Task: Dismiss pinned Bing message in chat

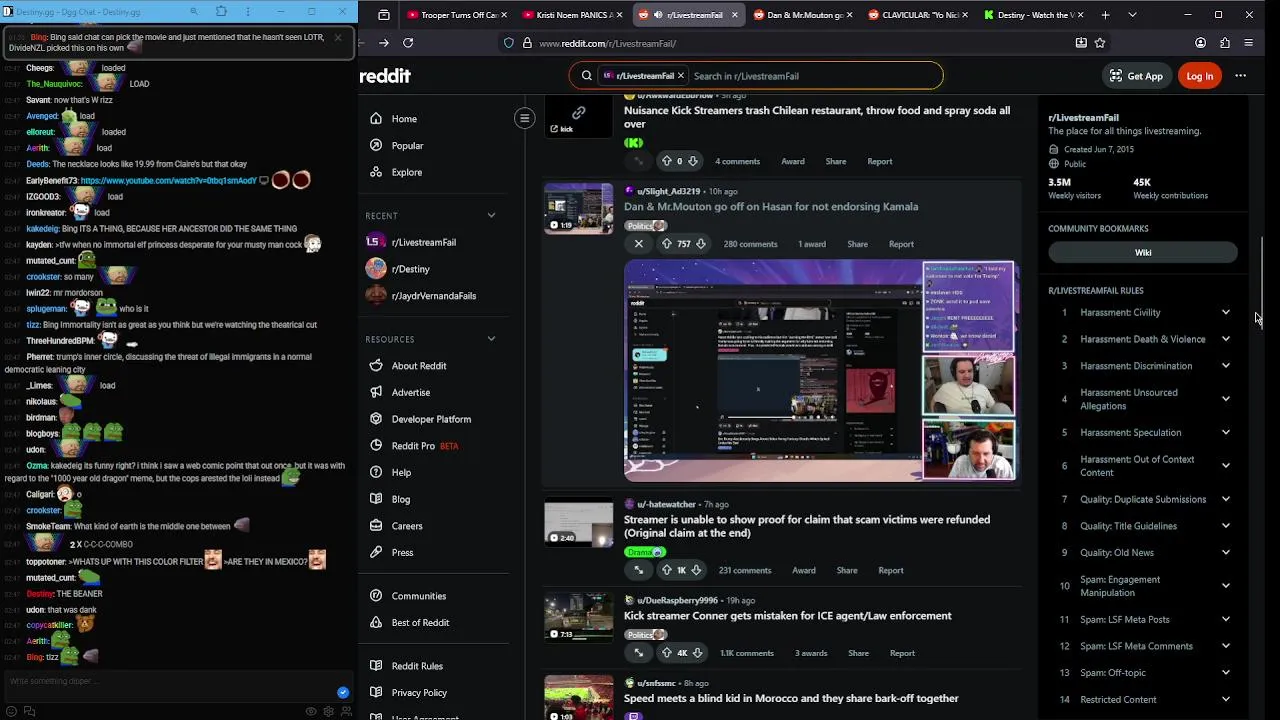Action: [337, 37]
